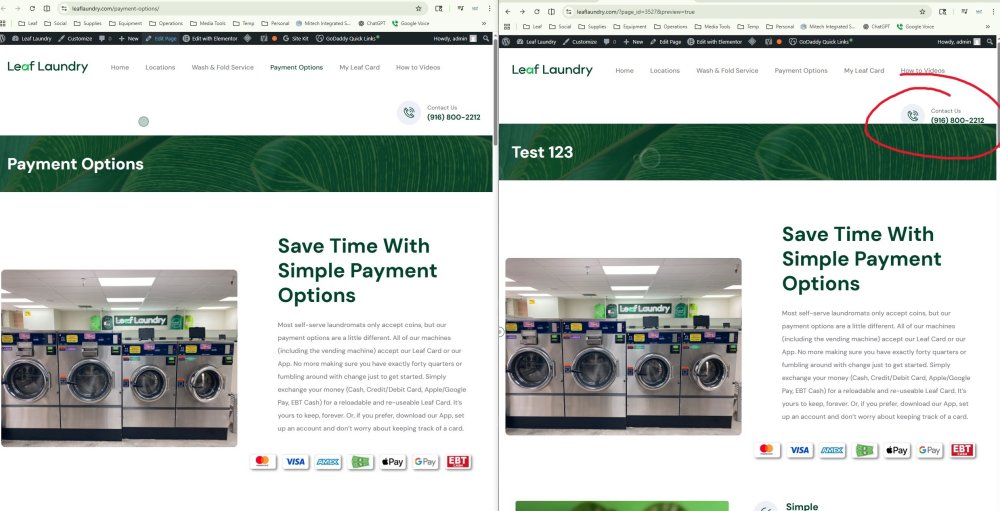Open Chrome three-dot menu in left window
This screenshot has width=1000, height=511.
[x=490, y=8]
